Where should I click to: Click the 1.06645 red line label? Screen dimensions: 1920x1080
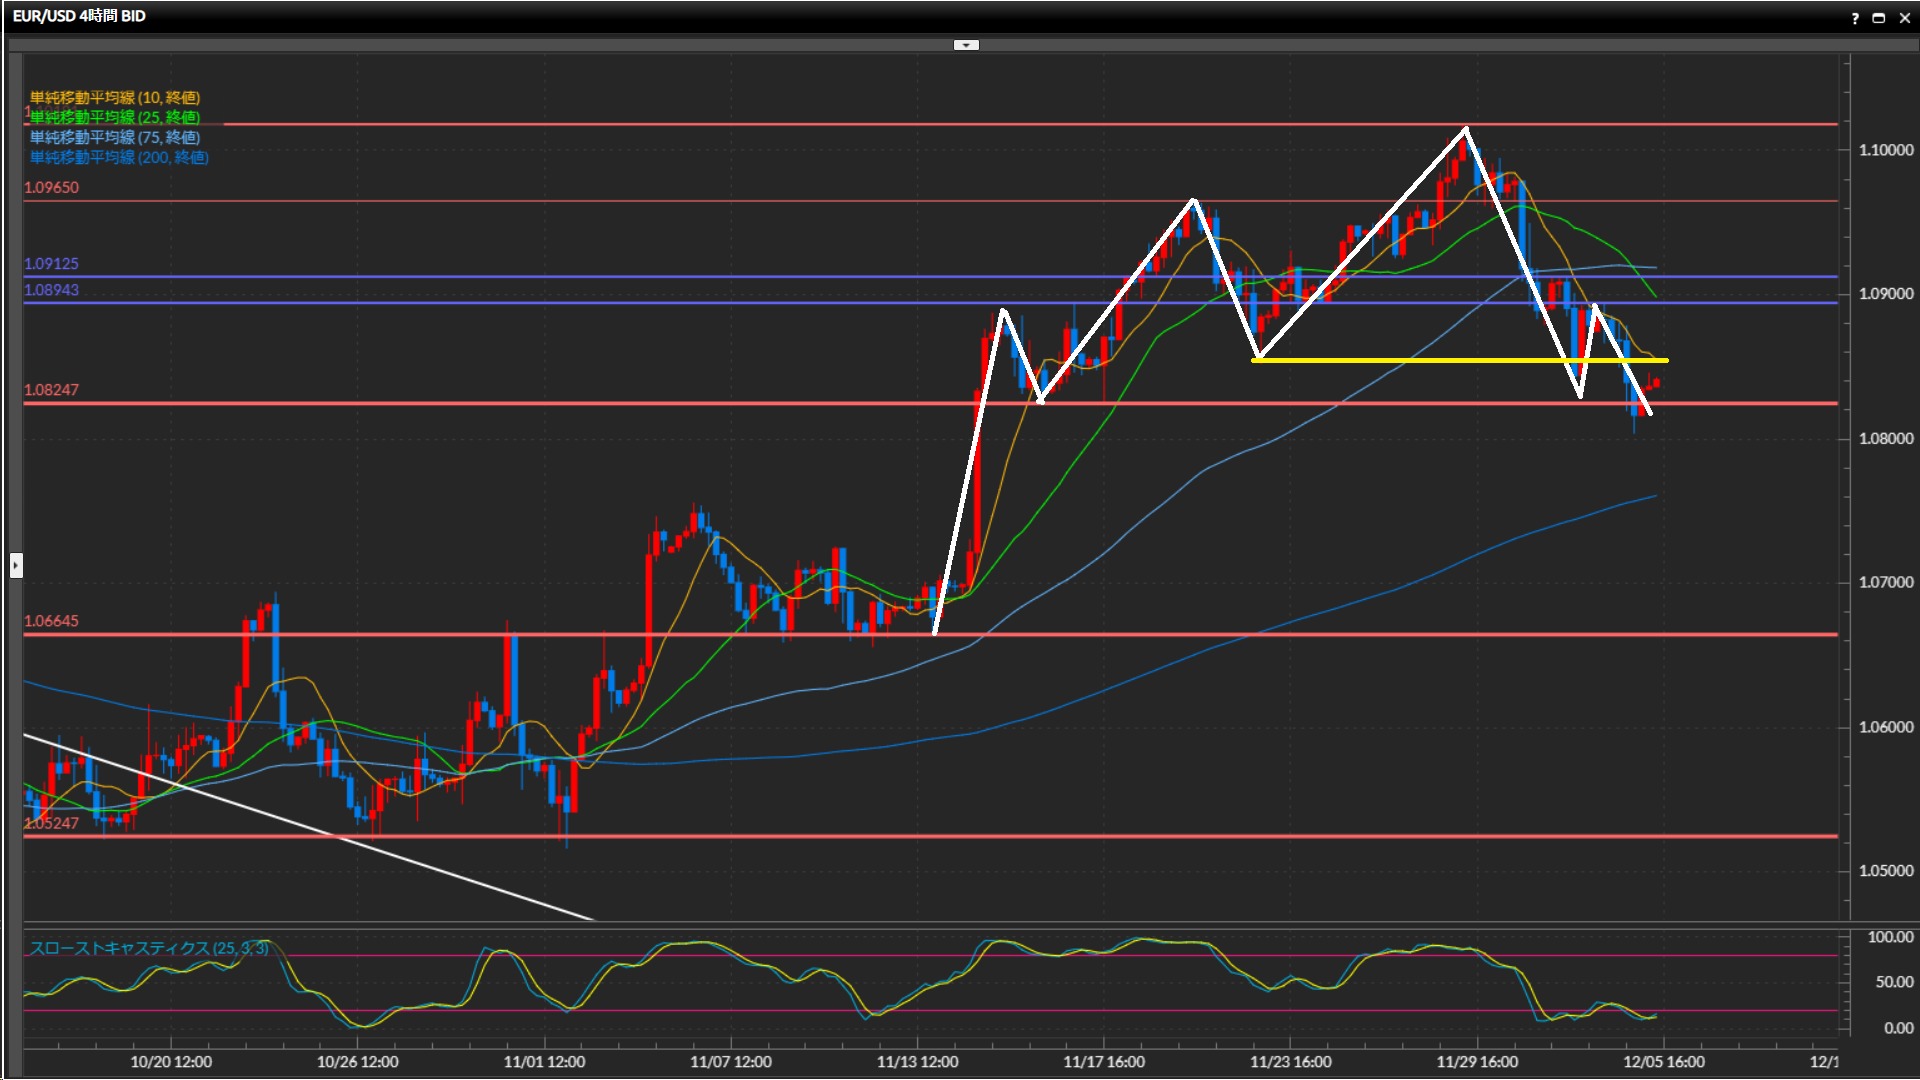point(52,621)
